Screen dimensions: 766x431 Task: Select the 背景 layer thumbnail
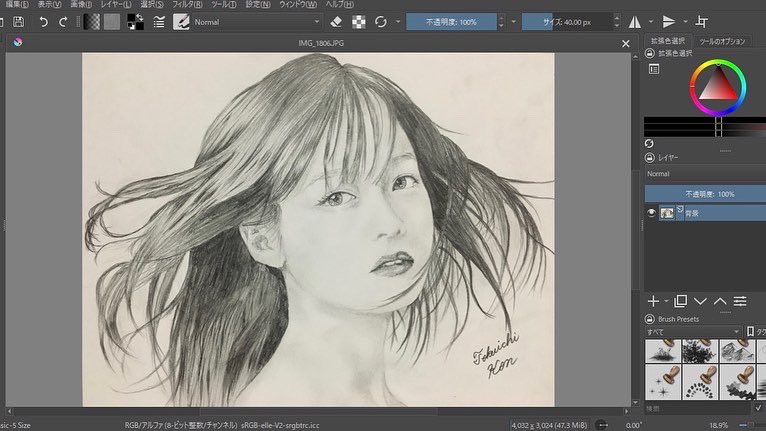pyautogui.click(x=667, y=213)
